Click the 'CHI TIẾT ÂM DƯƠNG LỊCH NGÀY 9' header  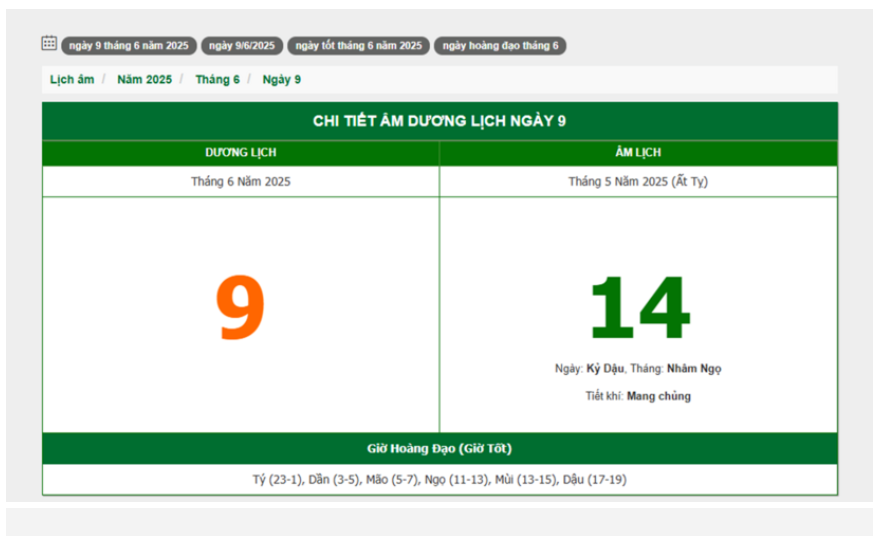coord(439,121)
